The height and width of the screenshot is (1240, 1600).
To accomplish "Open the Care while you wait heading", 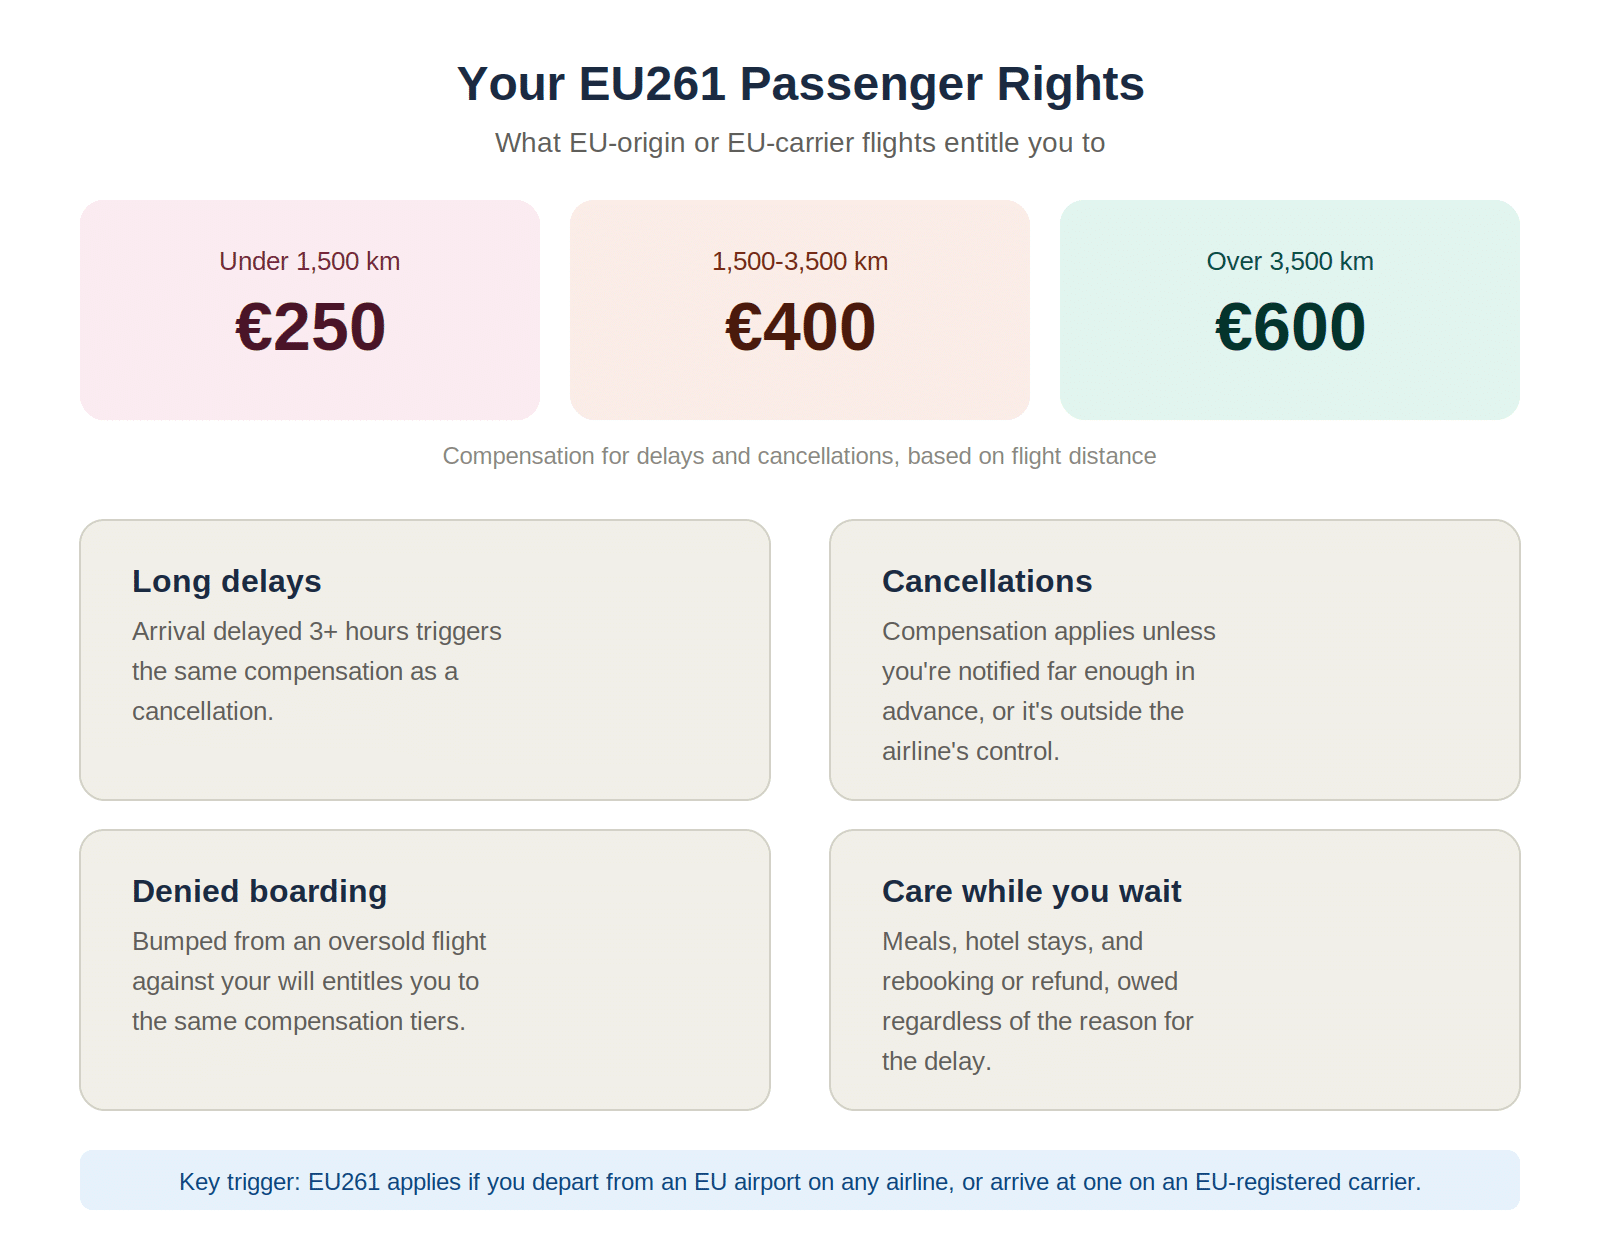I will click(x=1032, y=891).
